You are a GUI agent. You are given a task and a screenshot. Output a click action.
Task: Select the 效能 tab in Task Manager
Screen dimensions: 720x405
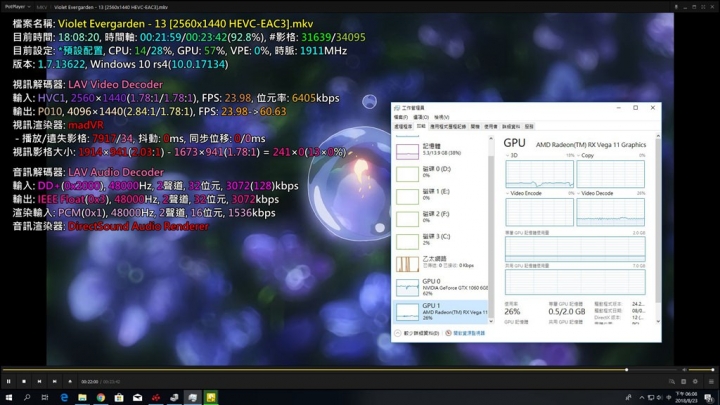(x=421, y=127)
